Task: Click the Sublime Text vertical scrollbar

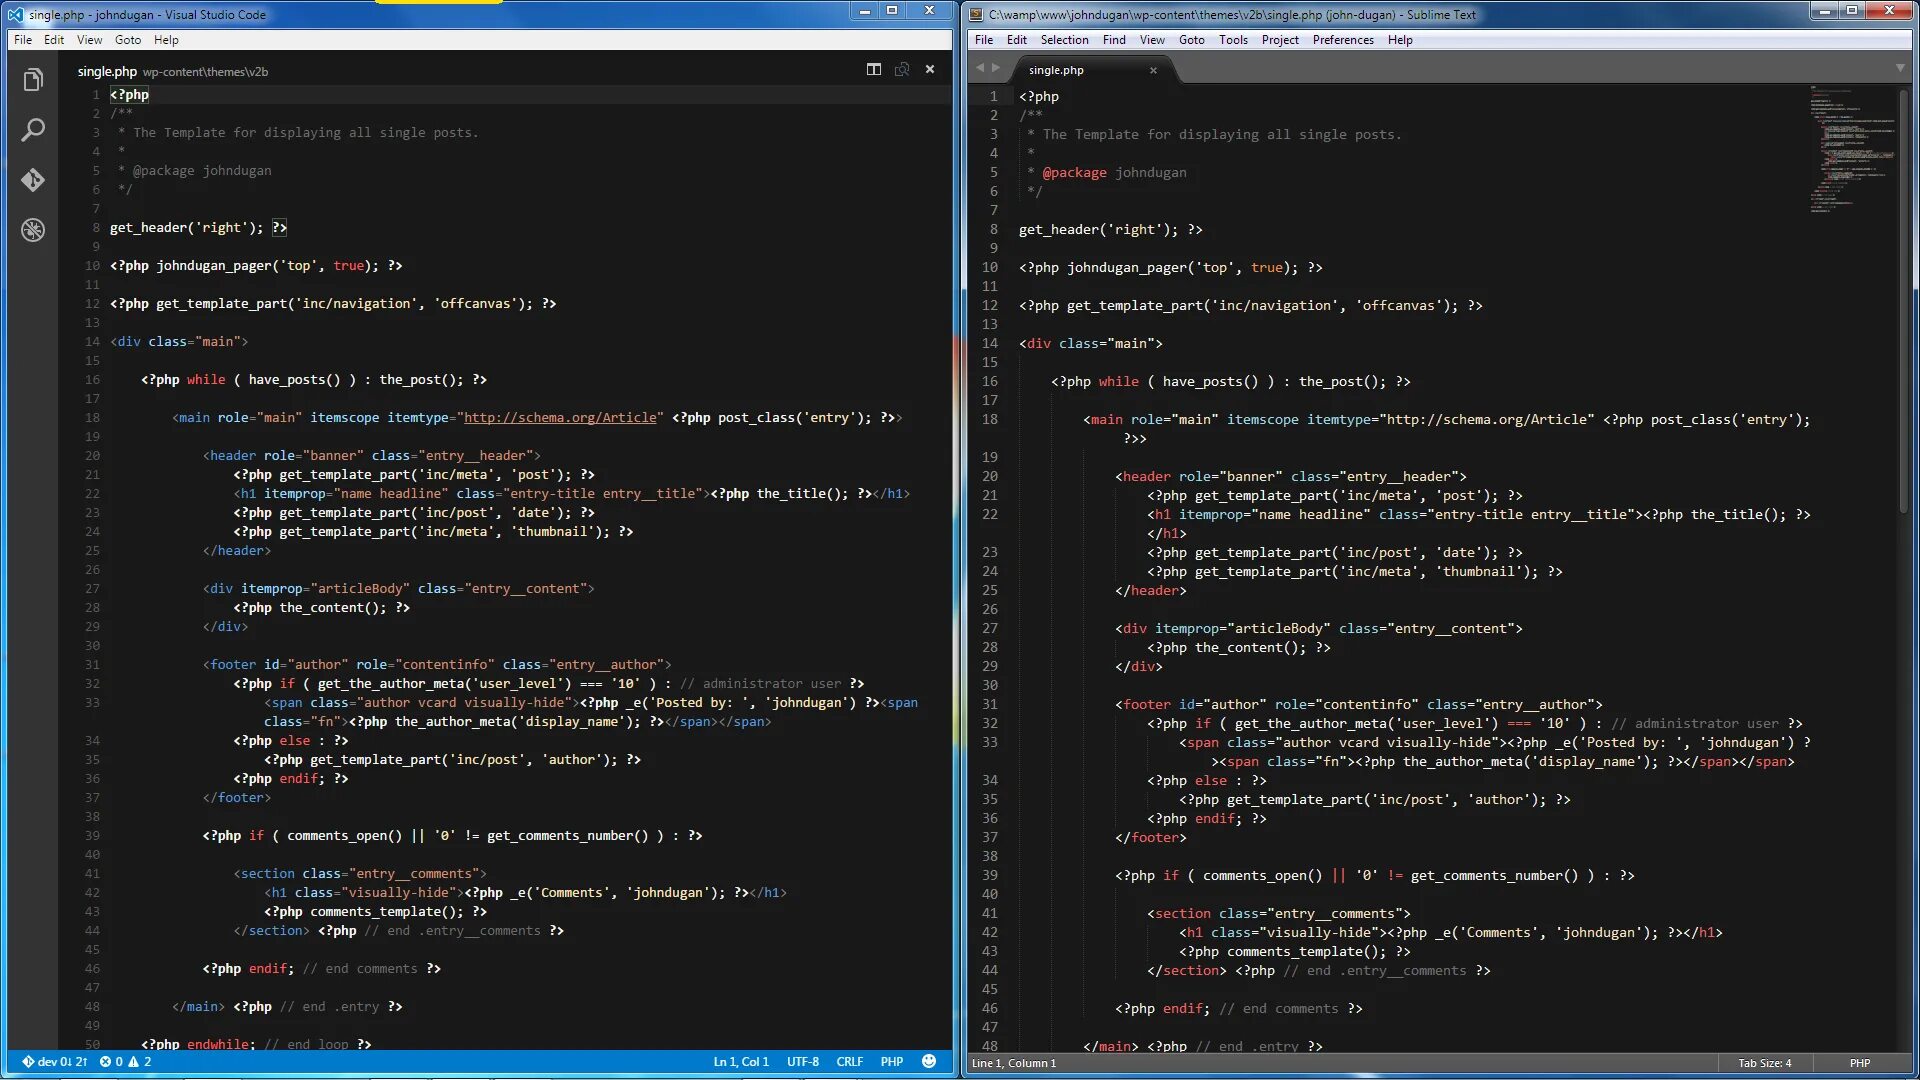Action: pos(1904,300)
